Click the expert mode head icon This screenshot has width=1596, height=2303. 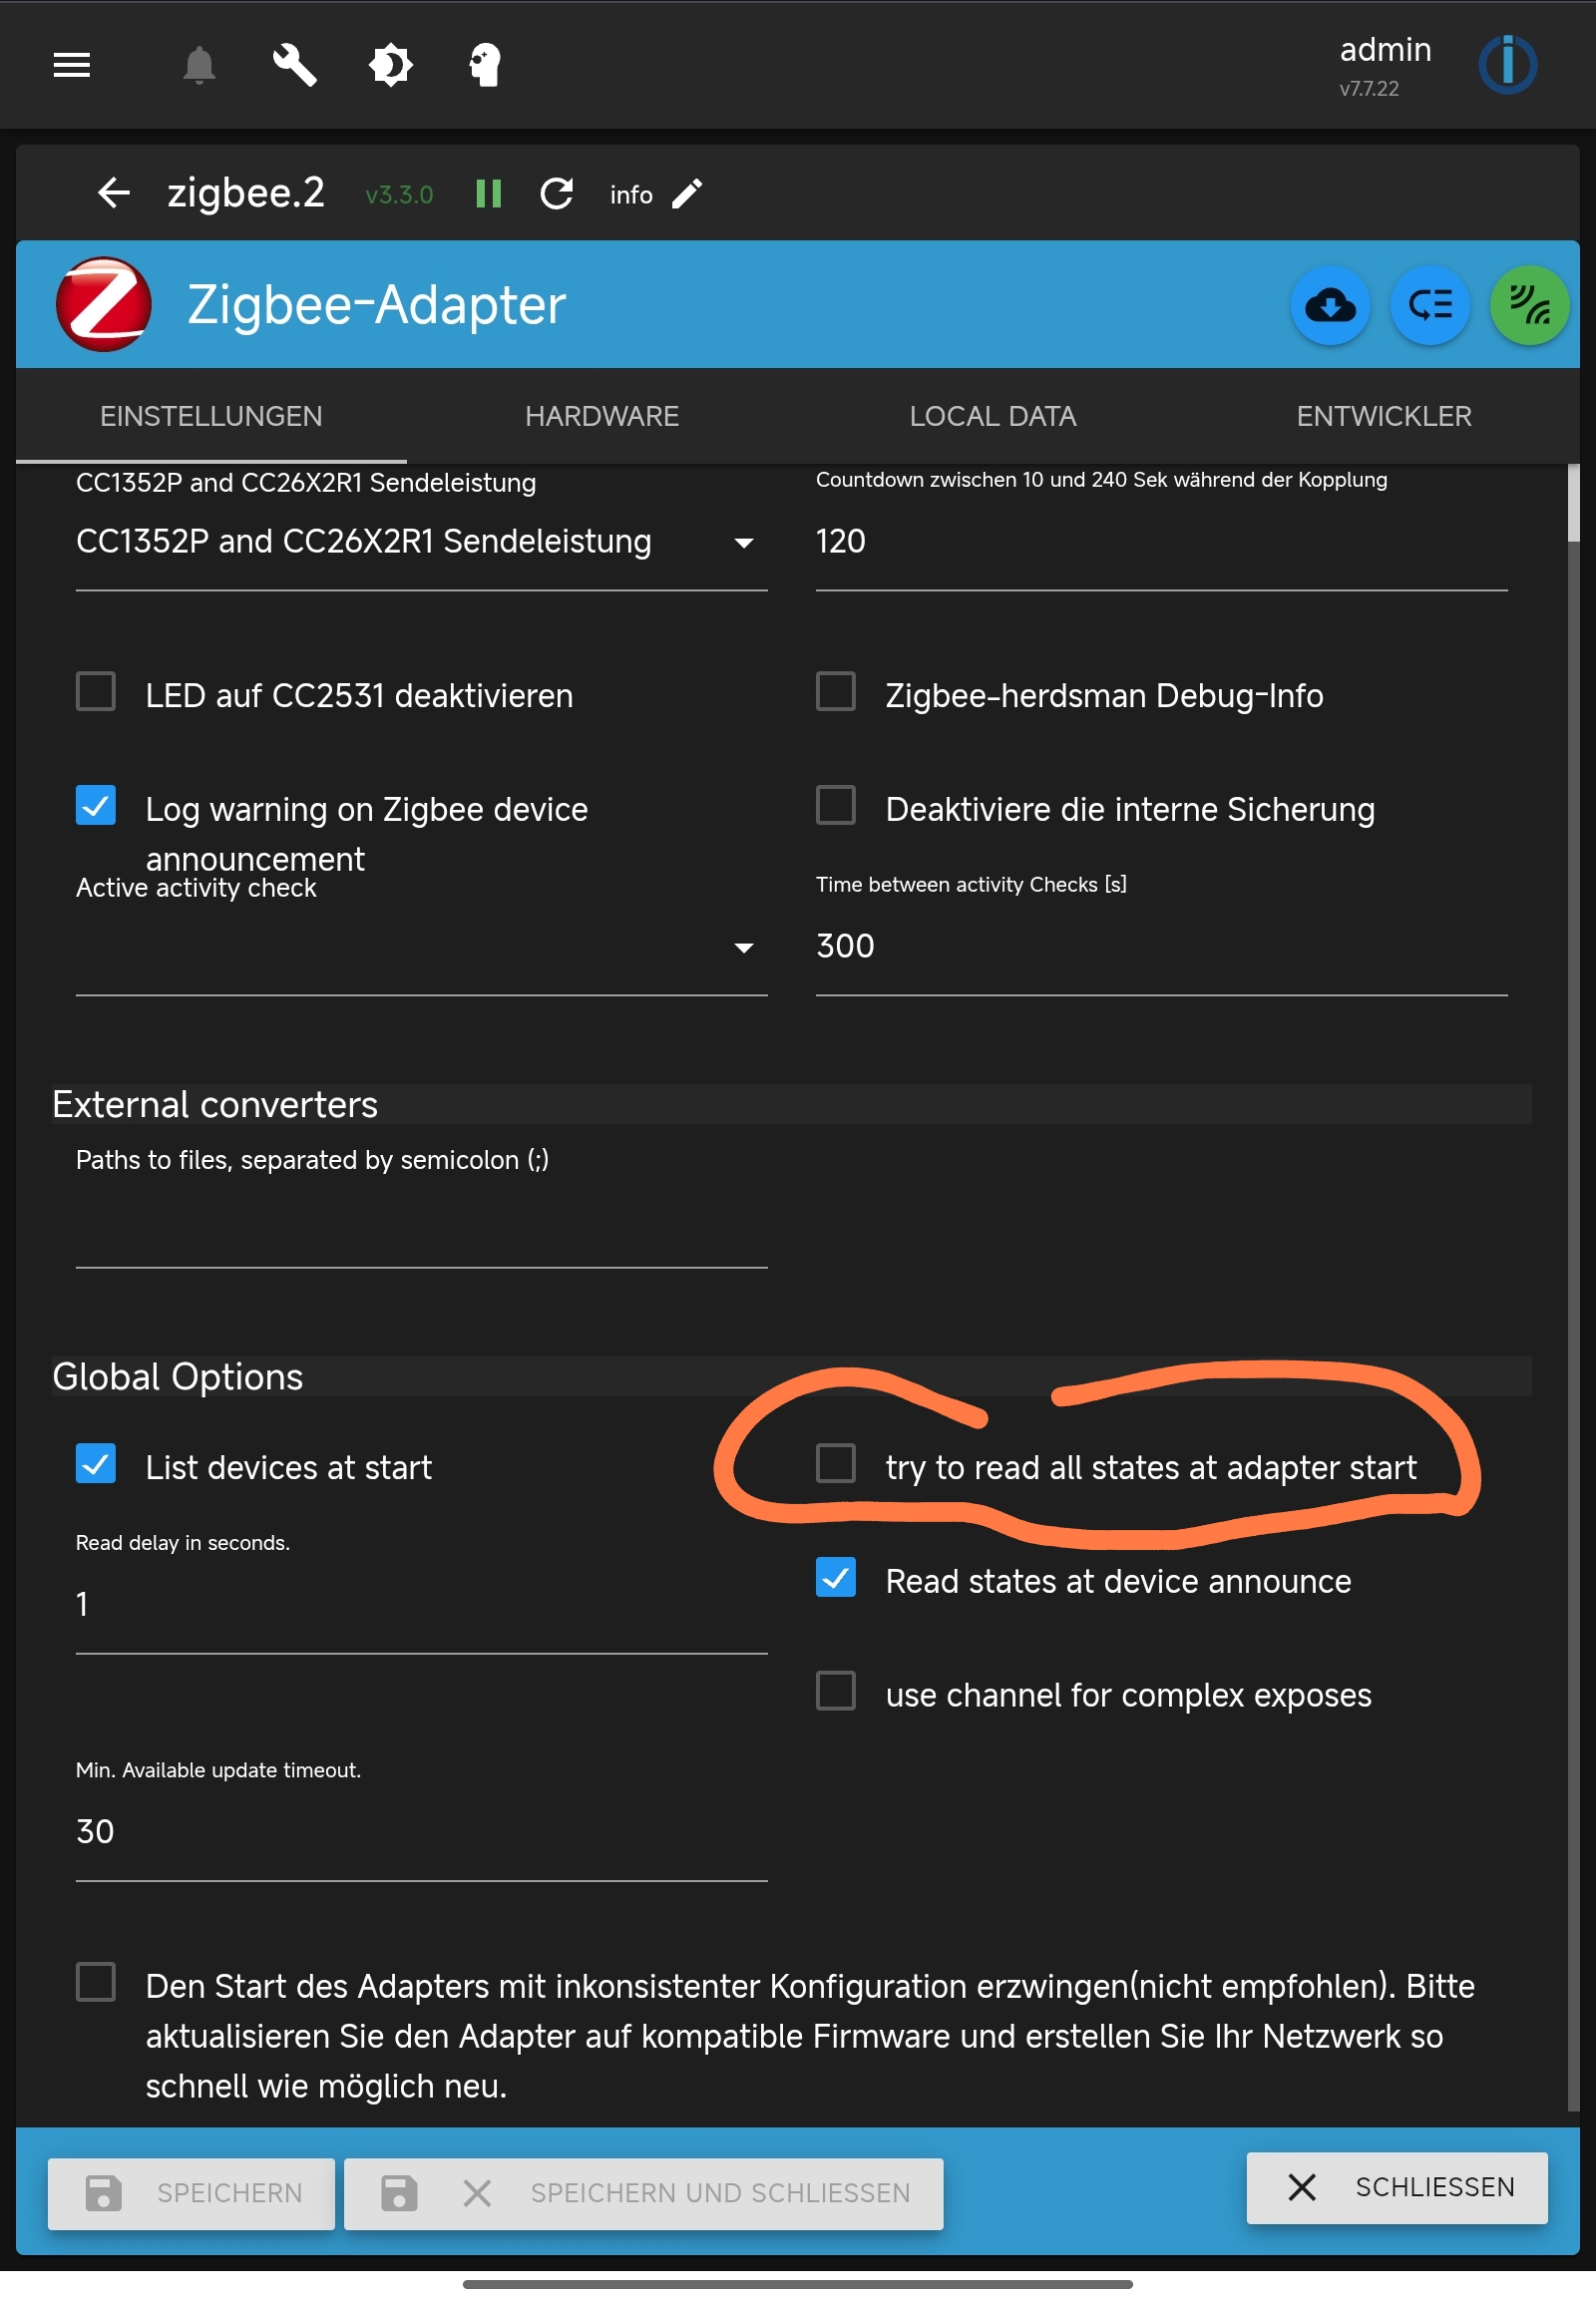(x=485, y=66)
